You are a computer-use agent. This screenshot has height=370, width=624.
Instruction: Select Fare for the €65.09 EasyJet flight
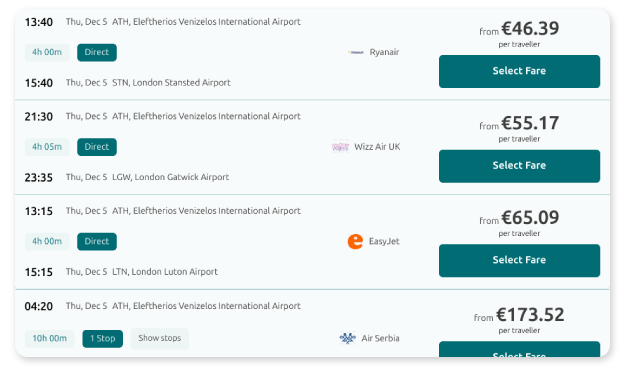pos(519,260)
